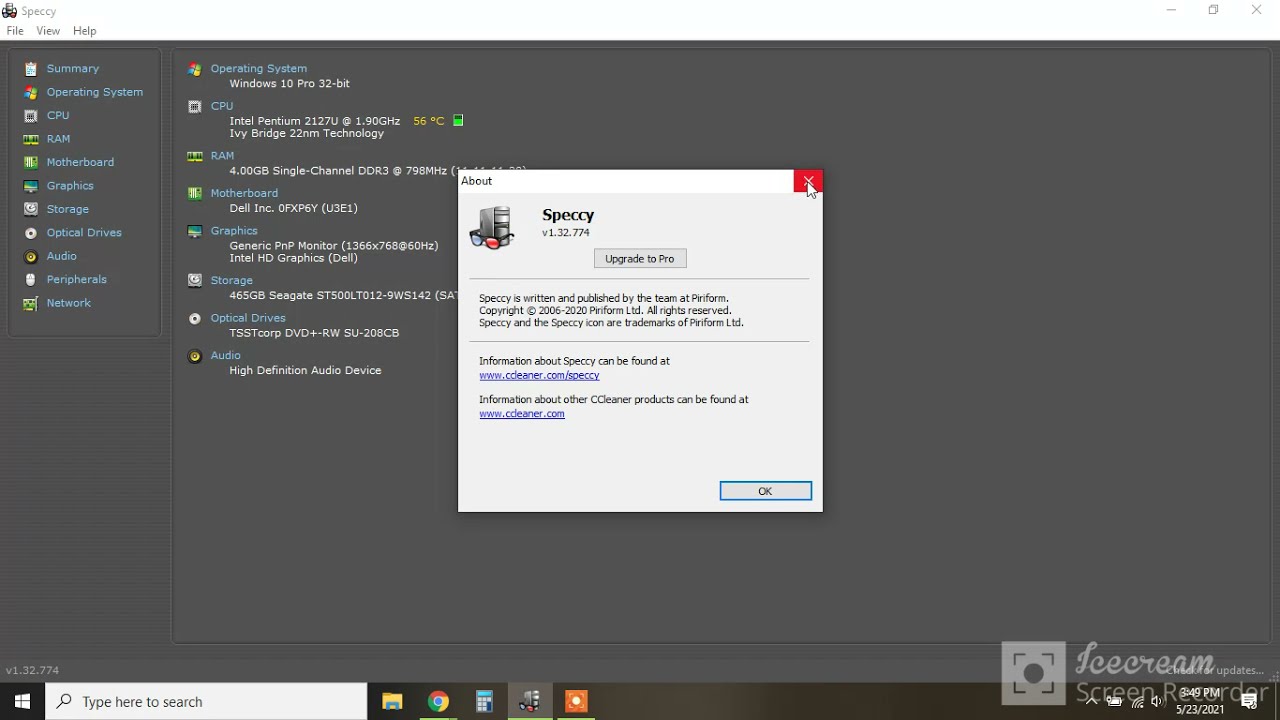Screen dimensions: 1280x720
Task: Open File Explorer from the taskbar
Action: pos(392,702)
